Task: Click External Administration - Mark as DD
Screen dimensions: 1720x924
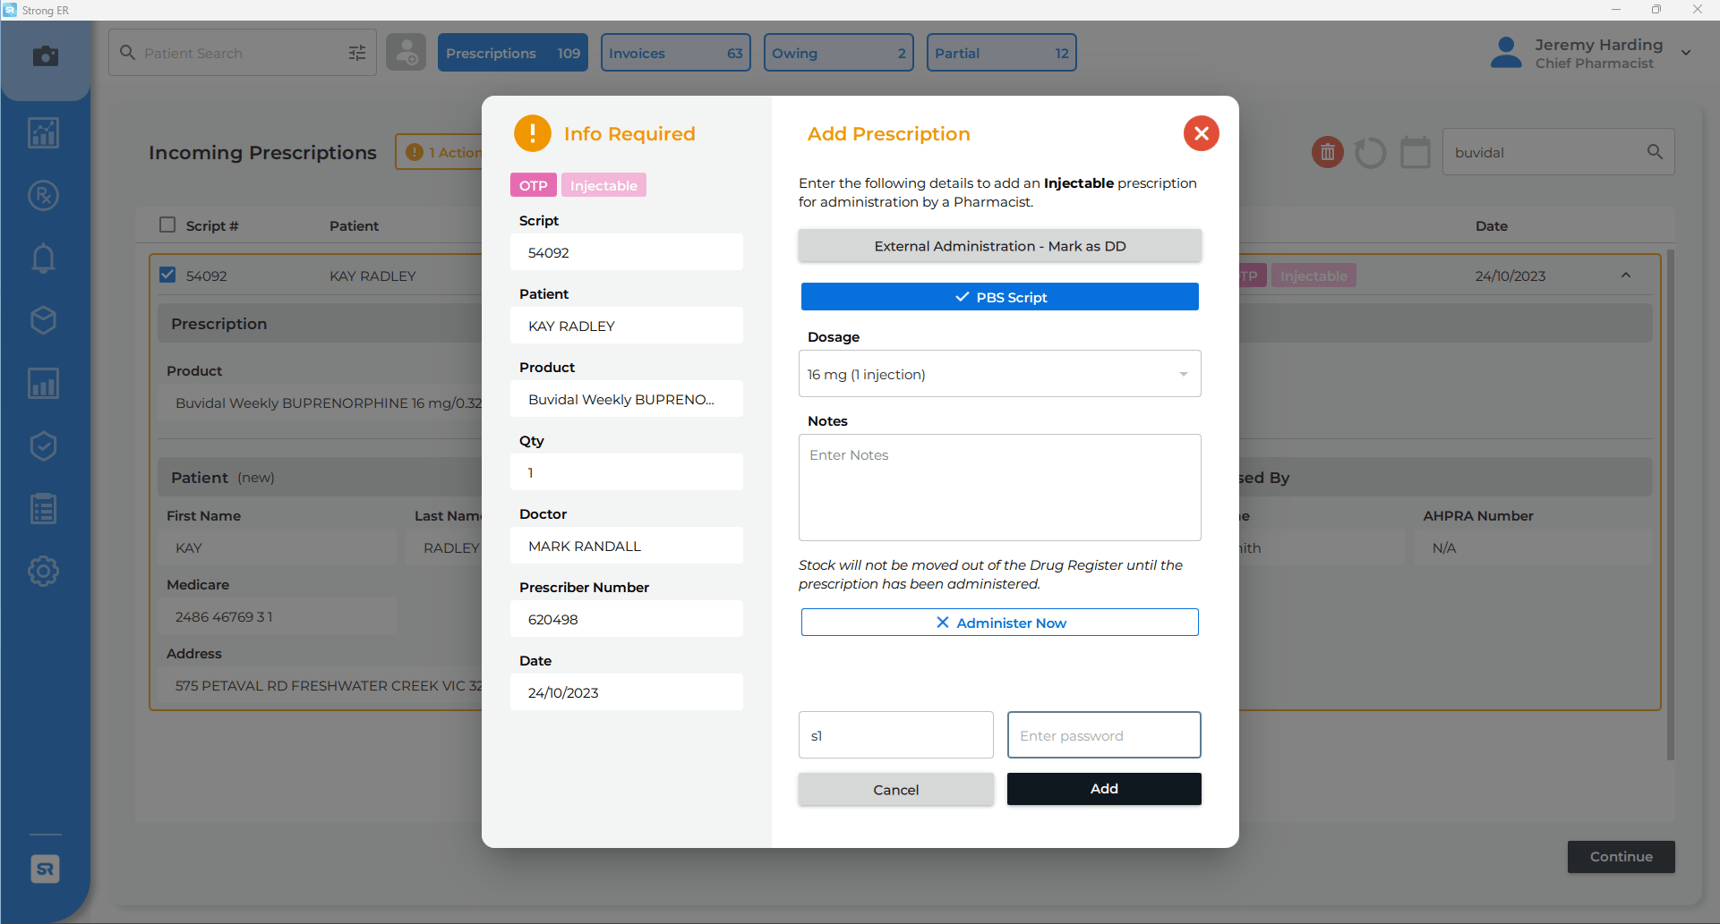Action: click(1000, 246)
